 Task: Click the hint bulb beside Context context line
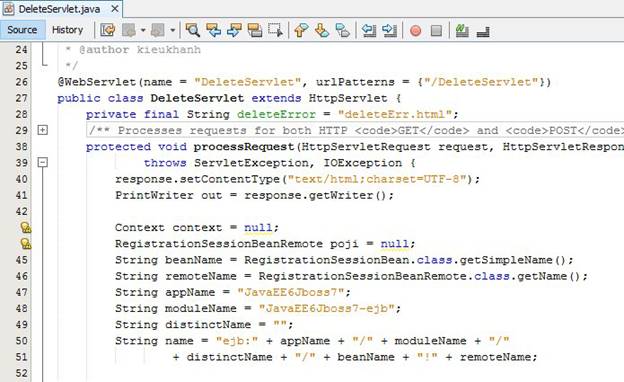tap(25, 228)
